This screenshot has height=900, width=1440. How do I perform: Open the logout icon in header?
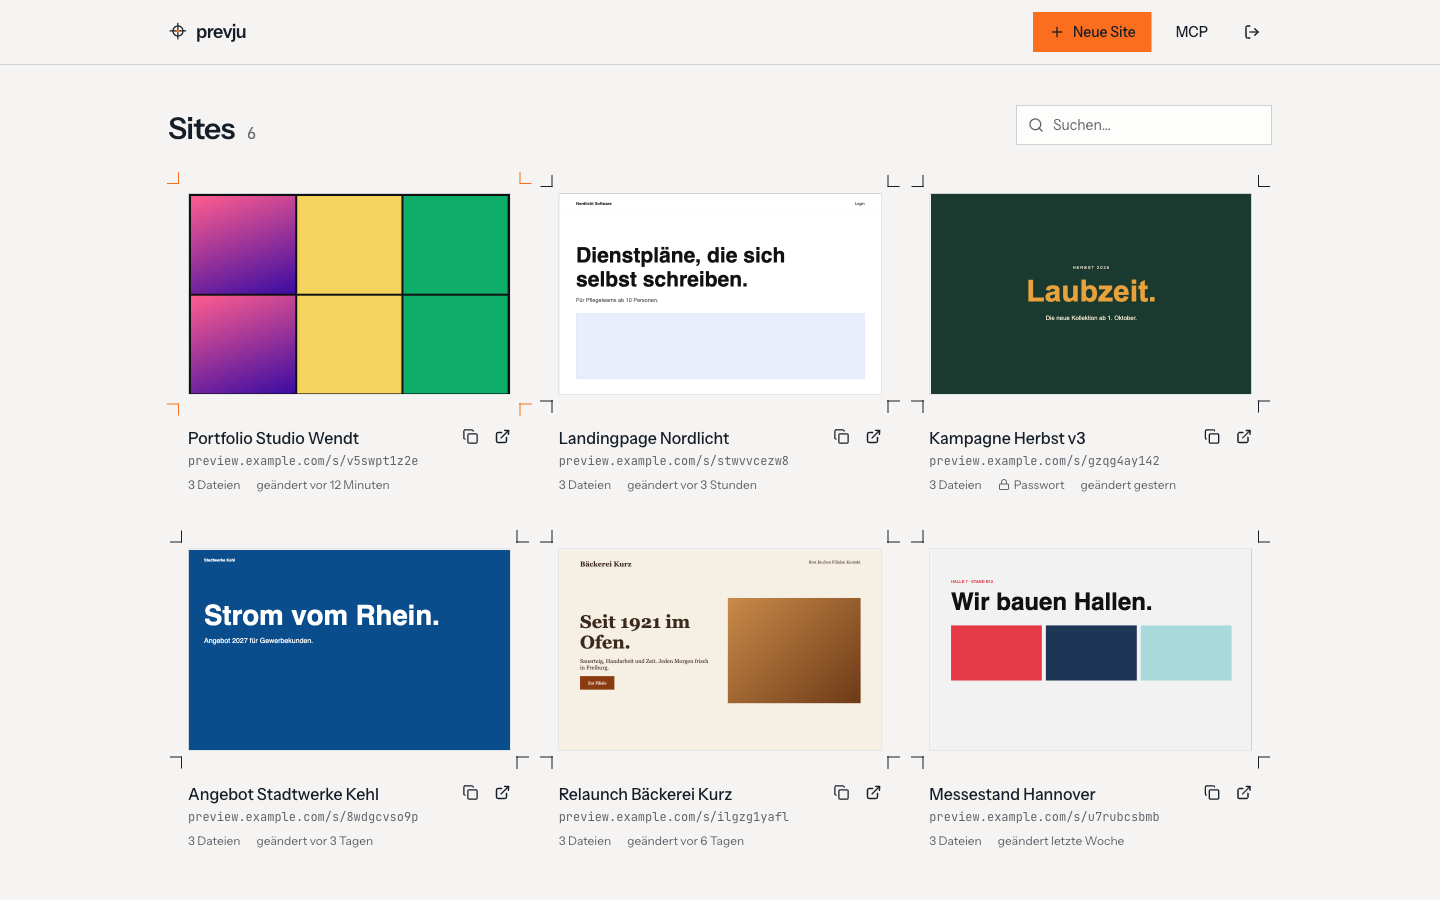click(1252, 32)
